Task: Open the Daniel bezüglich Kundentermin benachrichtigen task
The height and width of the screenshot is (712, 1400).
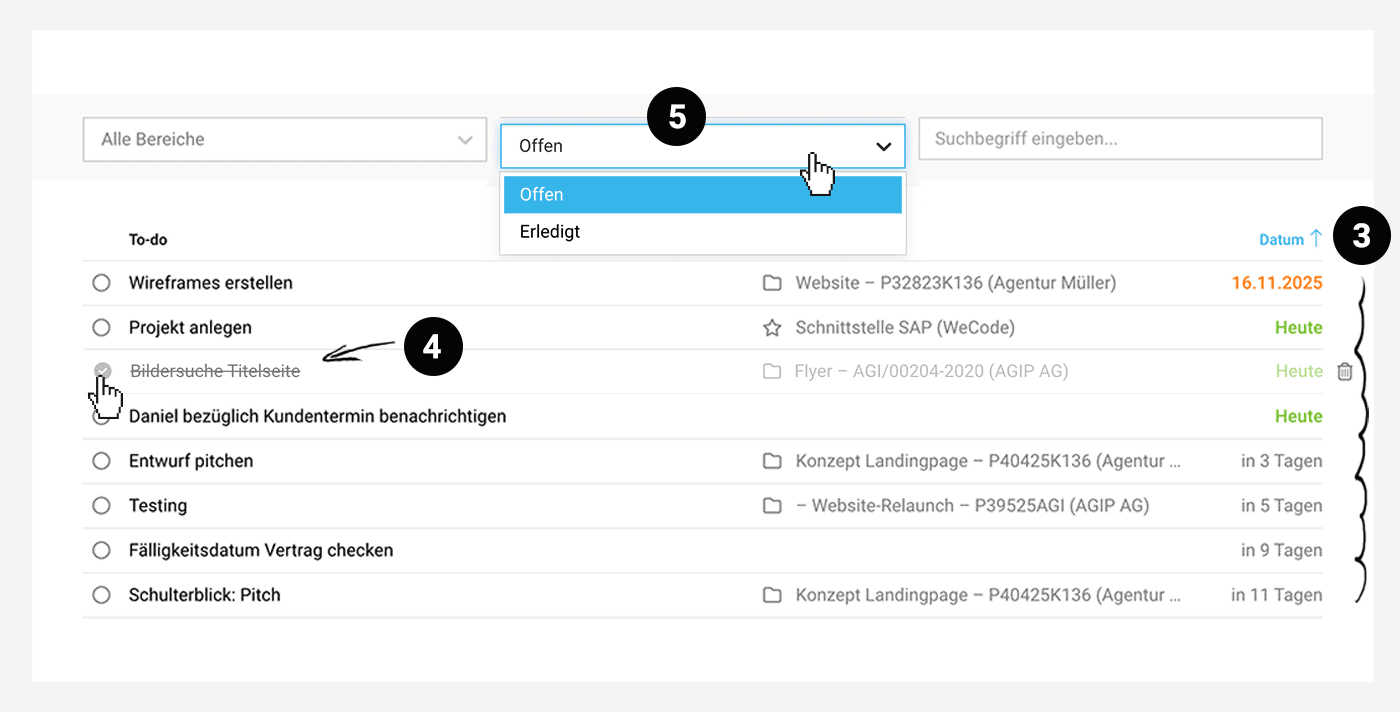Action: click(317, 416)
